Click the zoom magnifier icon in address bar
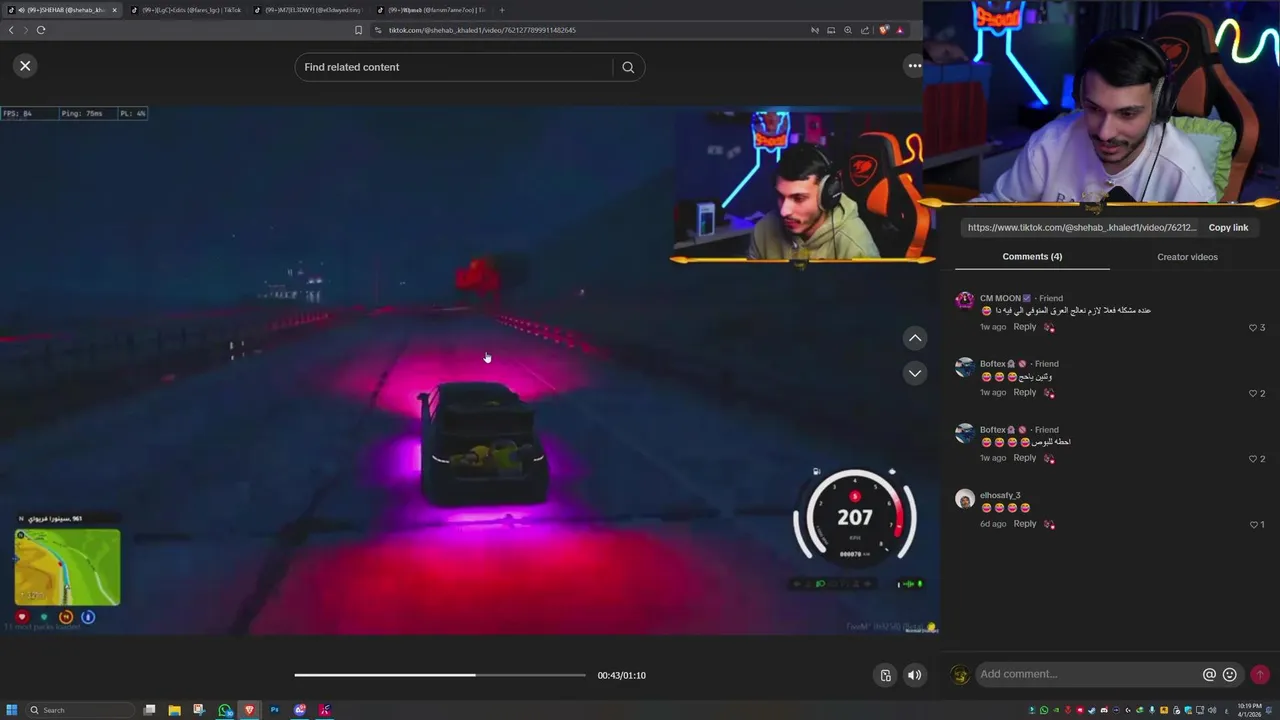This screenshot has height=720, width=1280. pyautogui.click(x=848, y=30)
